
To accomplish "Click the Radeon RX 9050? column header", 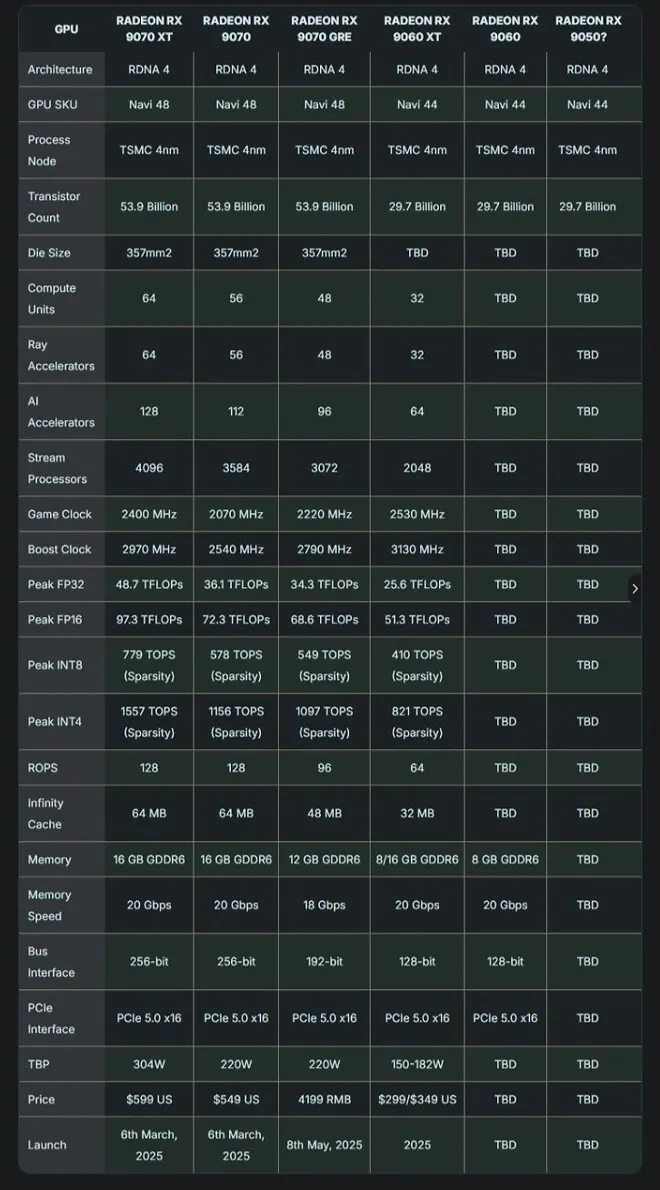I will pos(588,29).
